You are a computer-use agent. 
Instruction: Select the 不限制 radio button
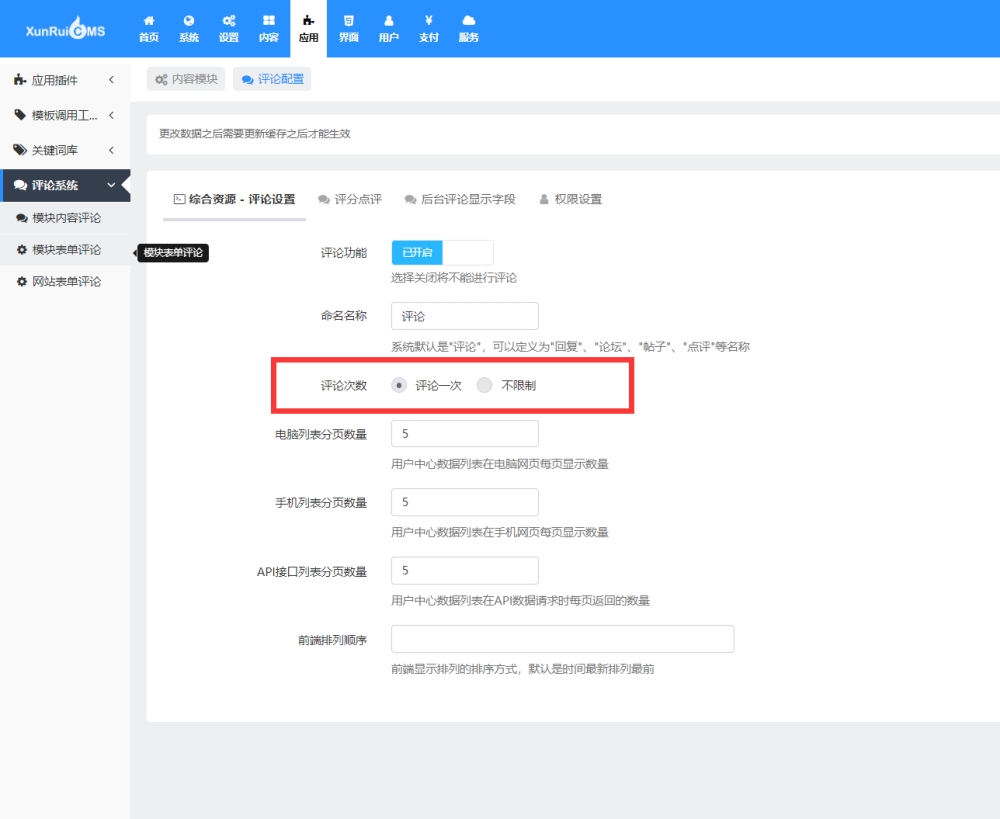coord(485,385)
